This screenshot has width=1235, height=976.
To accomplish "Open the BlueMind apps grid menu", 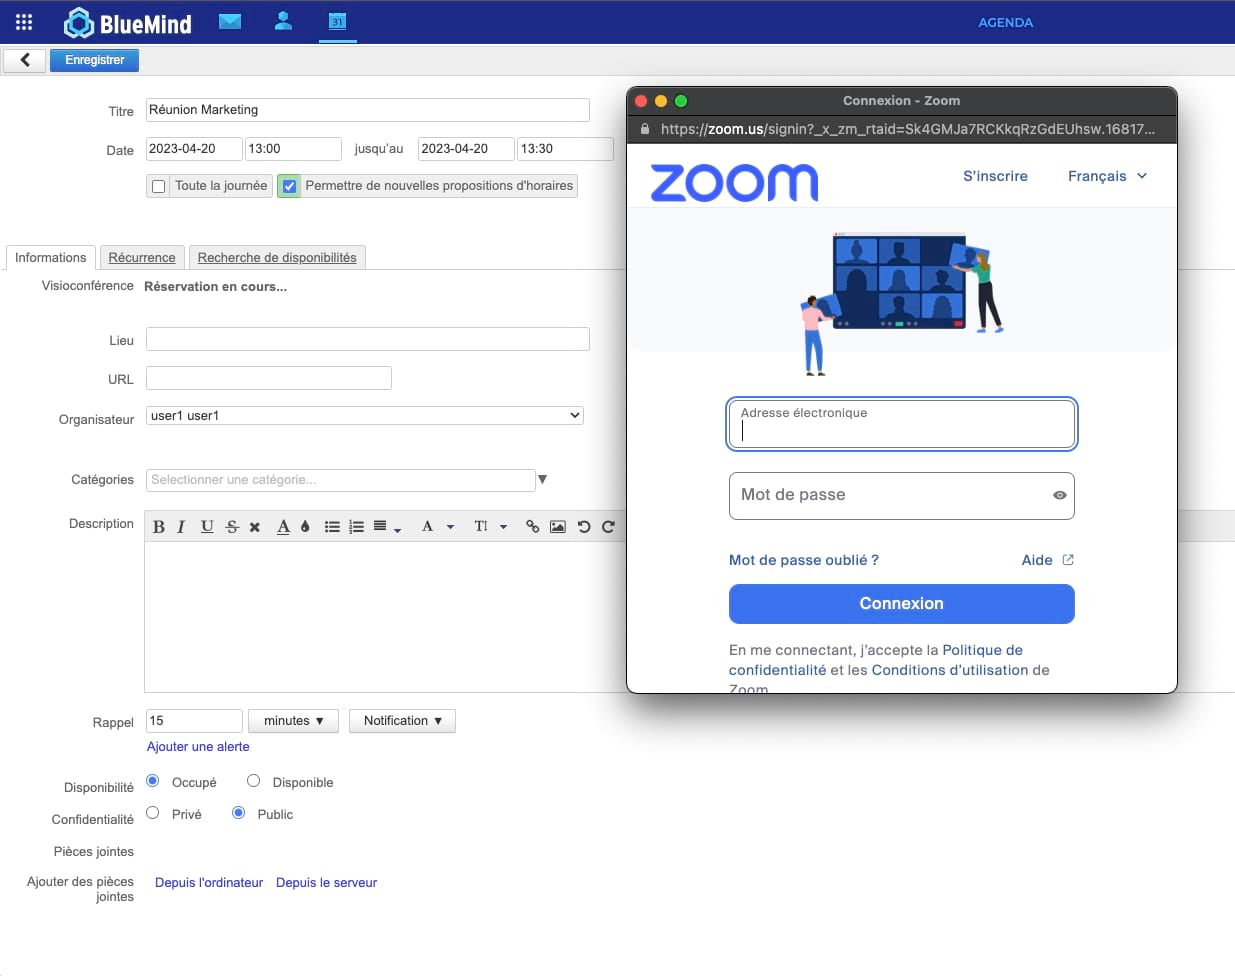I will pos(24,22).
